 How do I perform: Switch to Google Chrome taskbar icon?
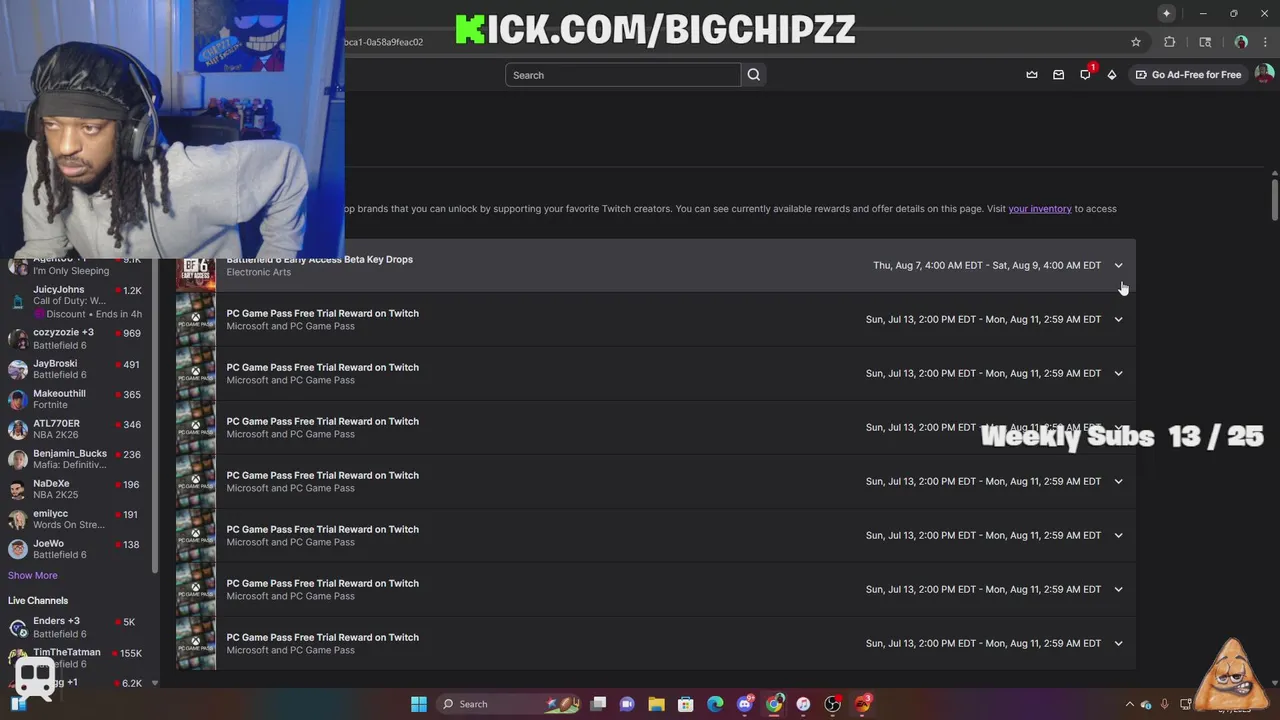pyautogui.click(x=774, y=704)
